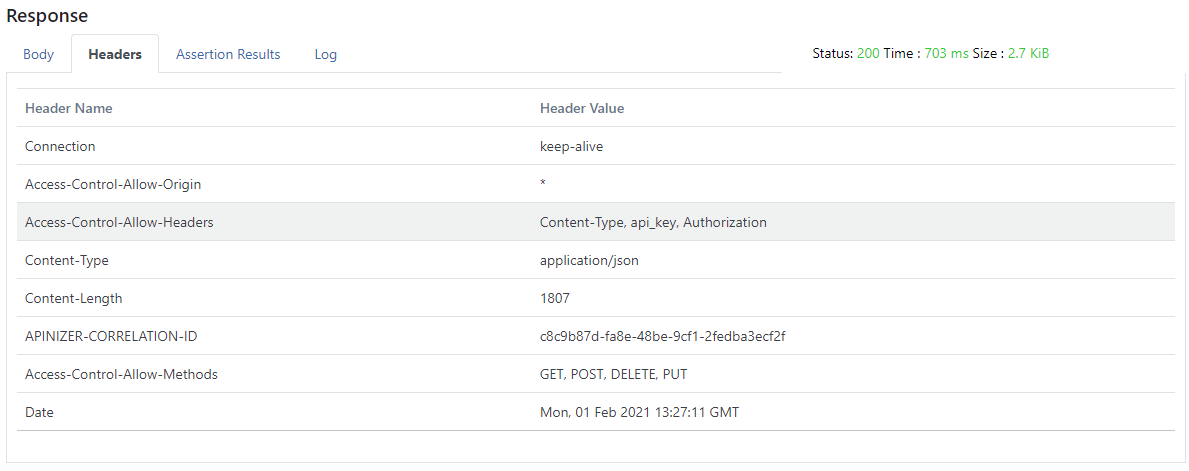Click the correlation ID value c8c9b87d
This screenshot has width=1189, height=471.
pyautogui.click(x=662, y=336)
